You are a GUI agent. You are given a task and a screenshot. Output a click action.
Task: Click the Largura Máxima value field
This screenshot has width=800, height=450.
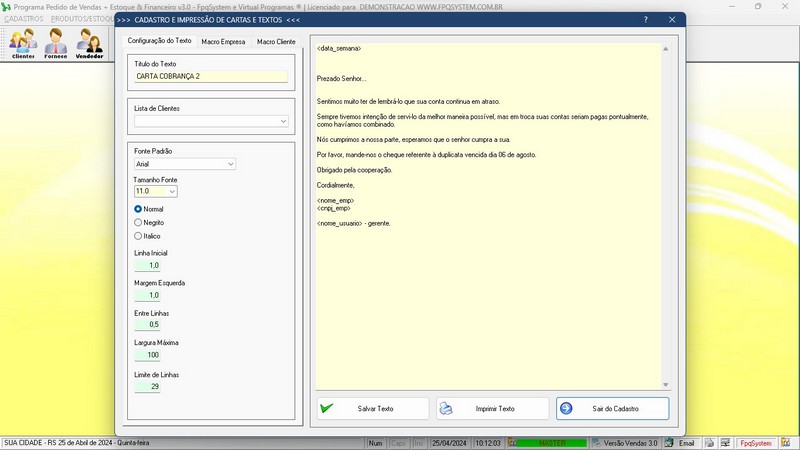tap(147, 355)
